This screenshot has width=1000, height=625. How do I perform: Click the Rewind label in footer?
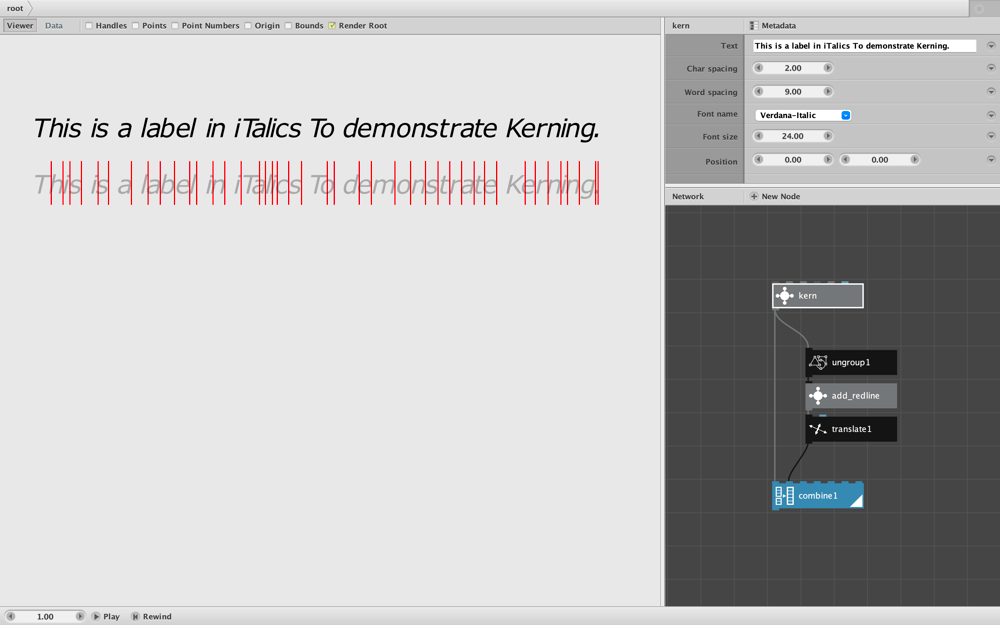click(157, 616)
